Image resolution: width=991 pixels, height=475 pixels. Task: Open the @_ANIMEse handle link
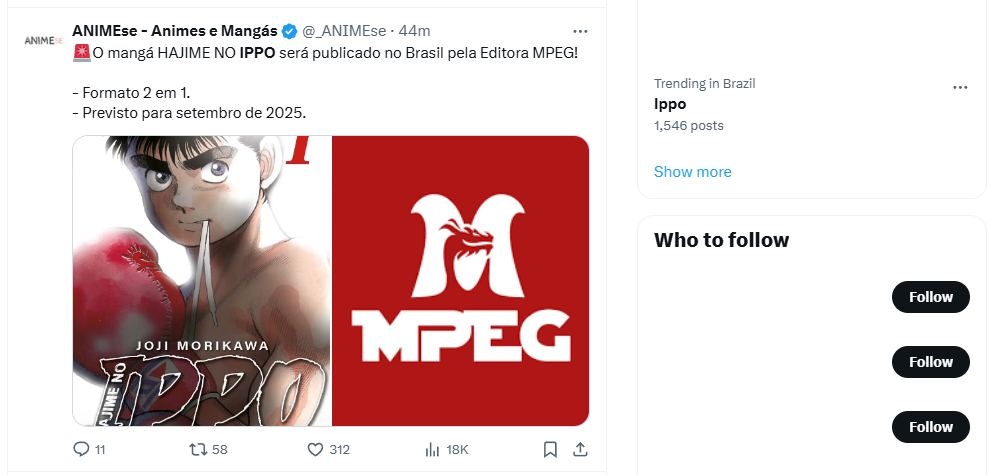tap(344, 30)
